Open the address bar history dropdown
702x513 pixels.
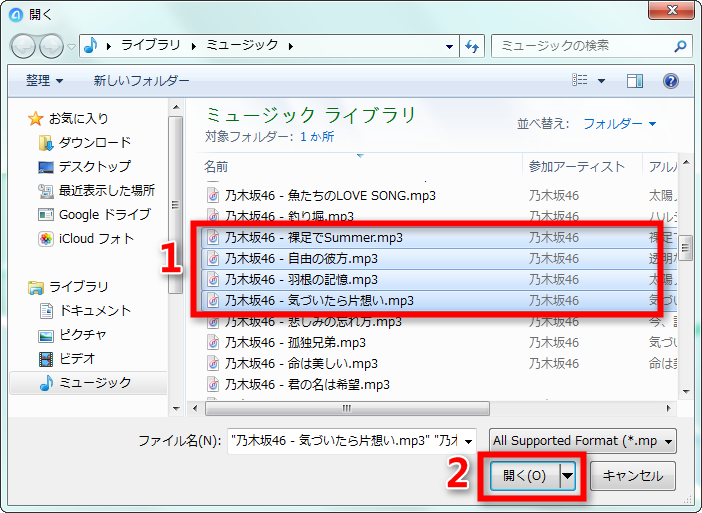coord(449,46)
